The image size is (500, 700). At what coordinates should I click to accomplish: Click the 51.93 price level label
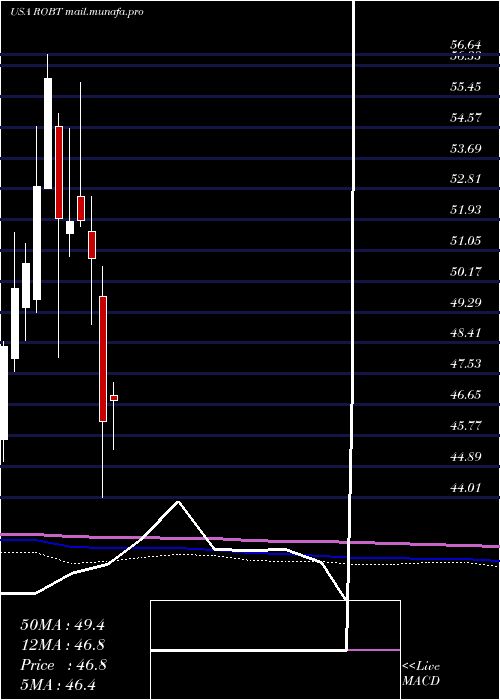pos(466,210)
